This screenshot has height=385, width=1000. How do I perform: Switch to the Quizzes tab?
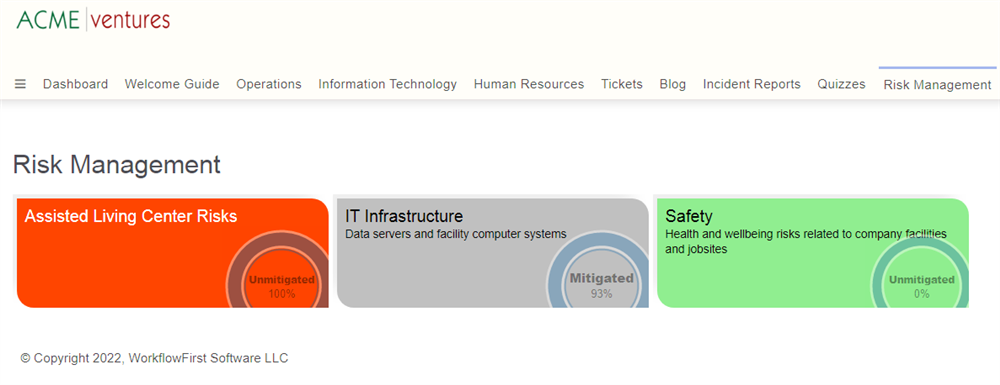841,84
